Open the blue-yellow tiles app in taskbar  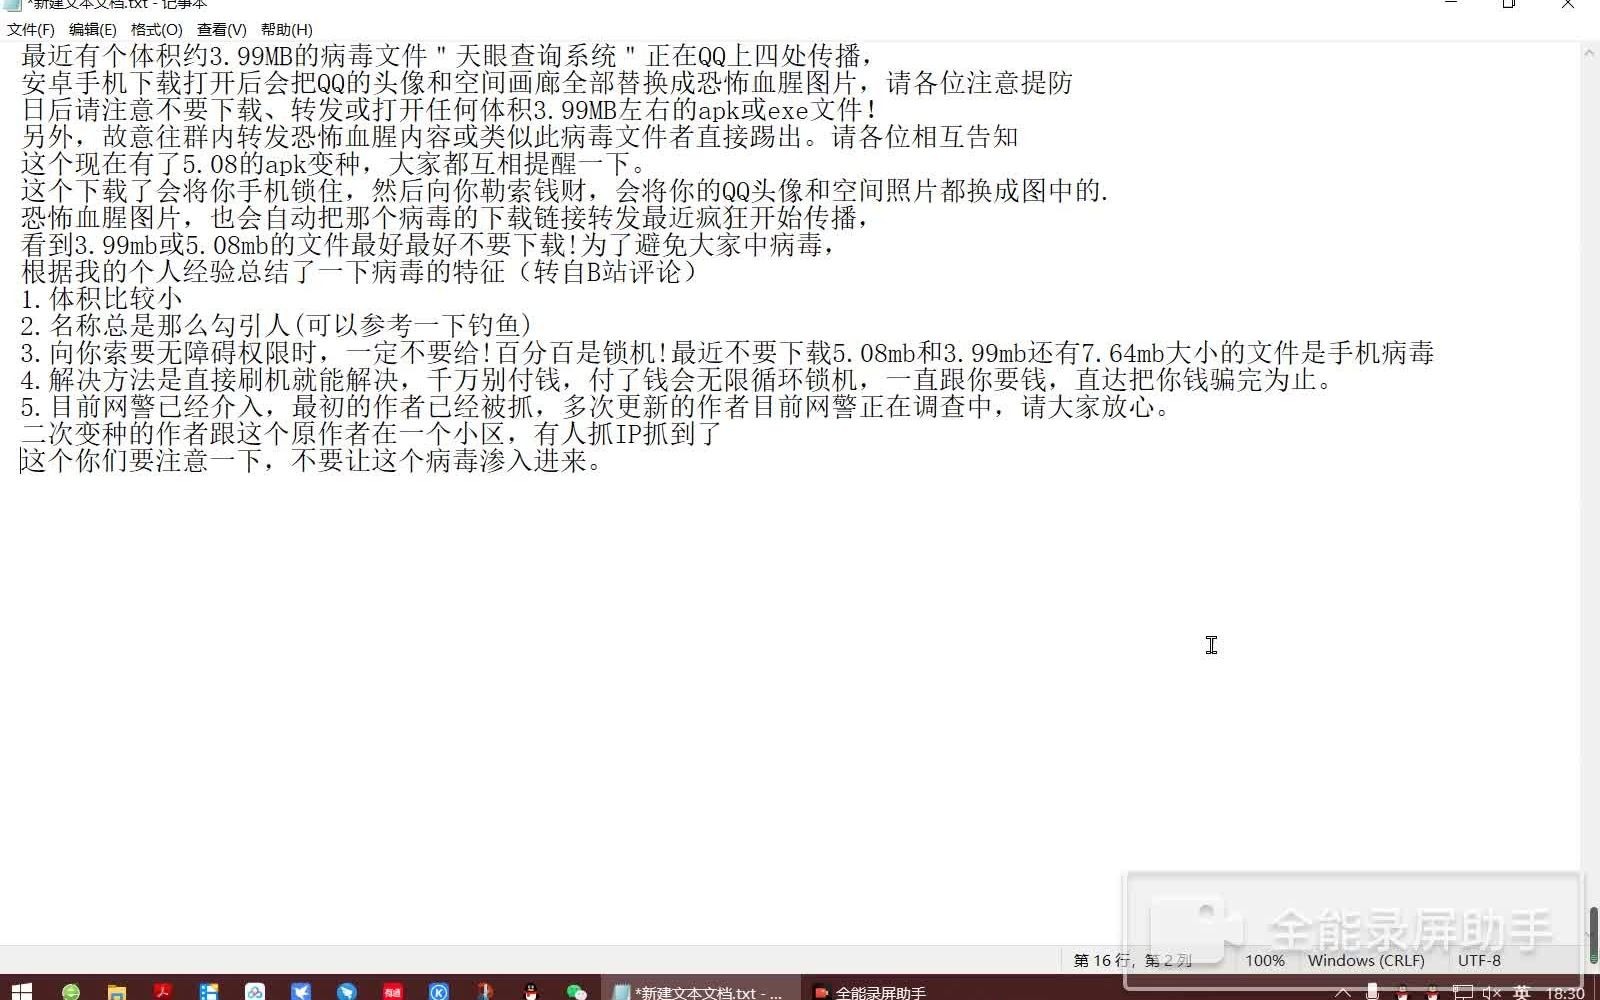pos(208,991)
